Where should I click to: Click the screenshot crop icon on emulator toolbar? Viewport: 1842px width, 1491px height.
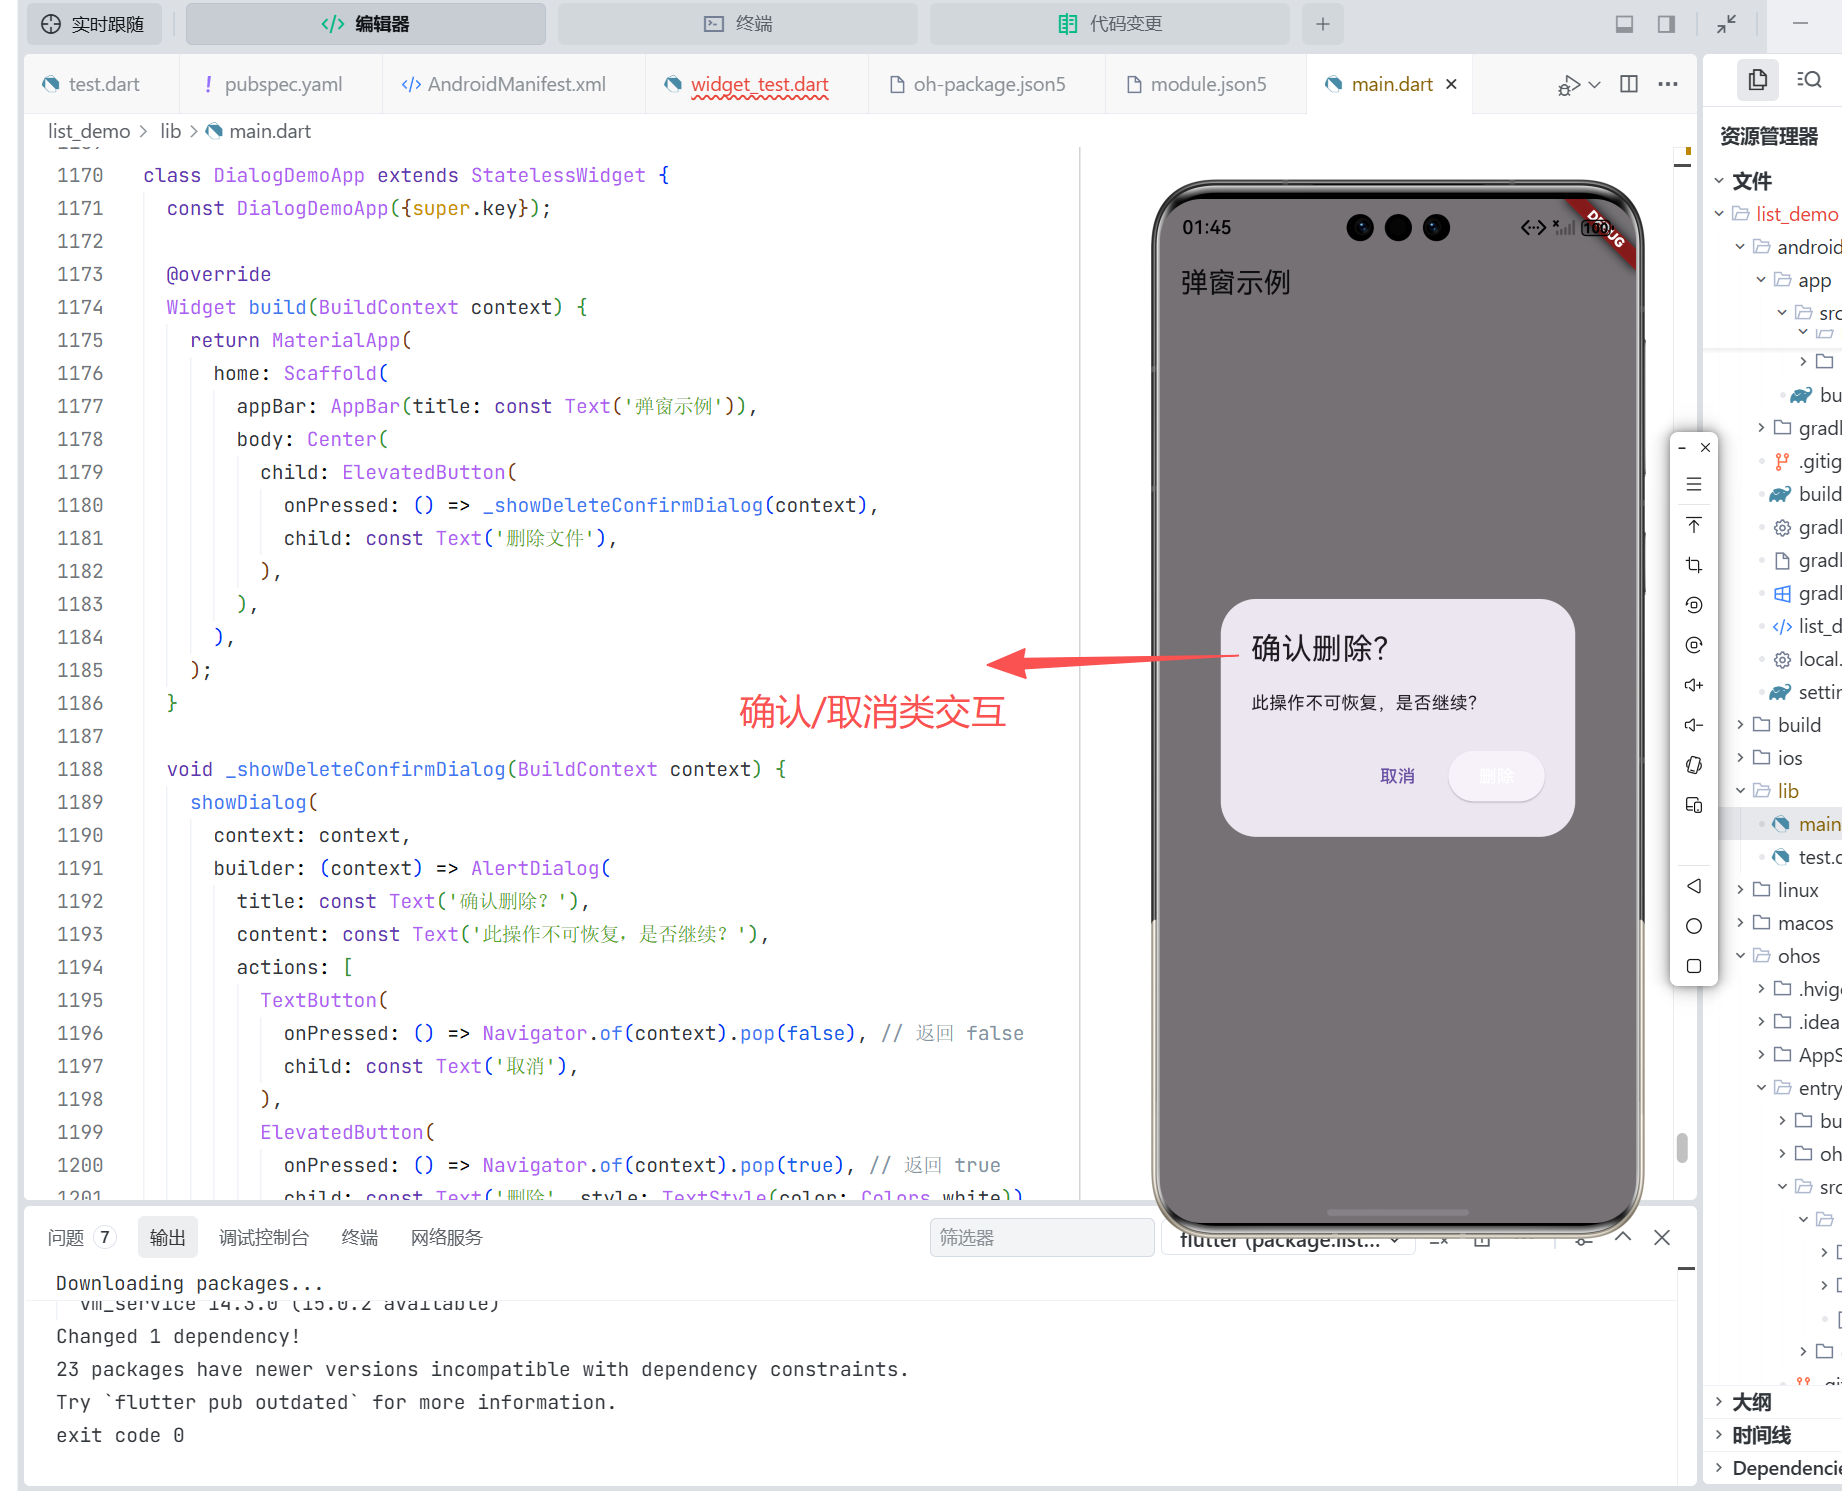click(1694, 564)
